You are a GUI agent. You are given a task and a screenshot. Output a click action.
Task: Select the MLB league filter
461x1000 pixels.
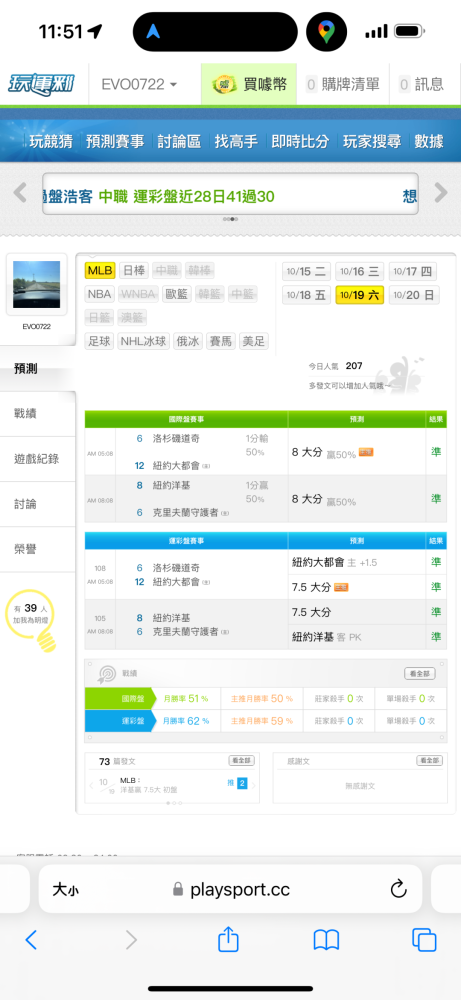click(x=100, y=270)
